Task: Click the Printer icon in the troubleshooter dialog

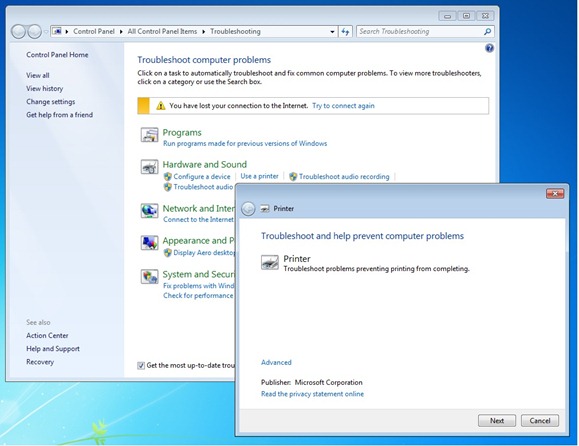Action: (x=270, y=263)
